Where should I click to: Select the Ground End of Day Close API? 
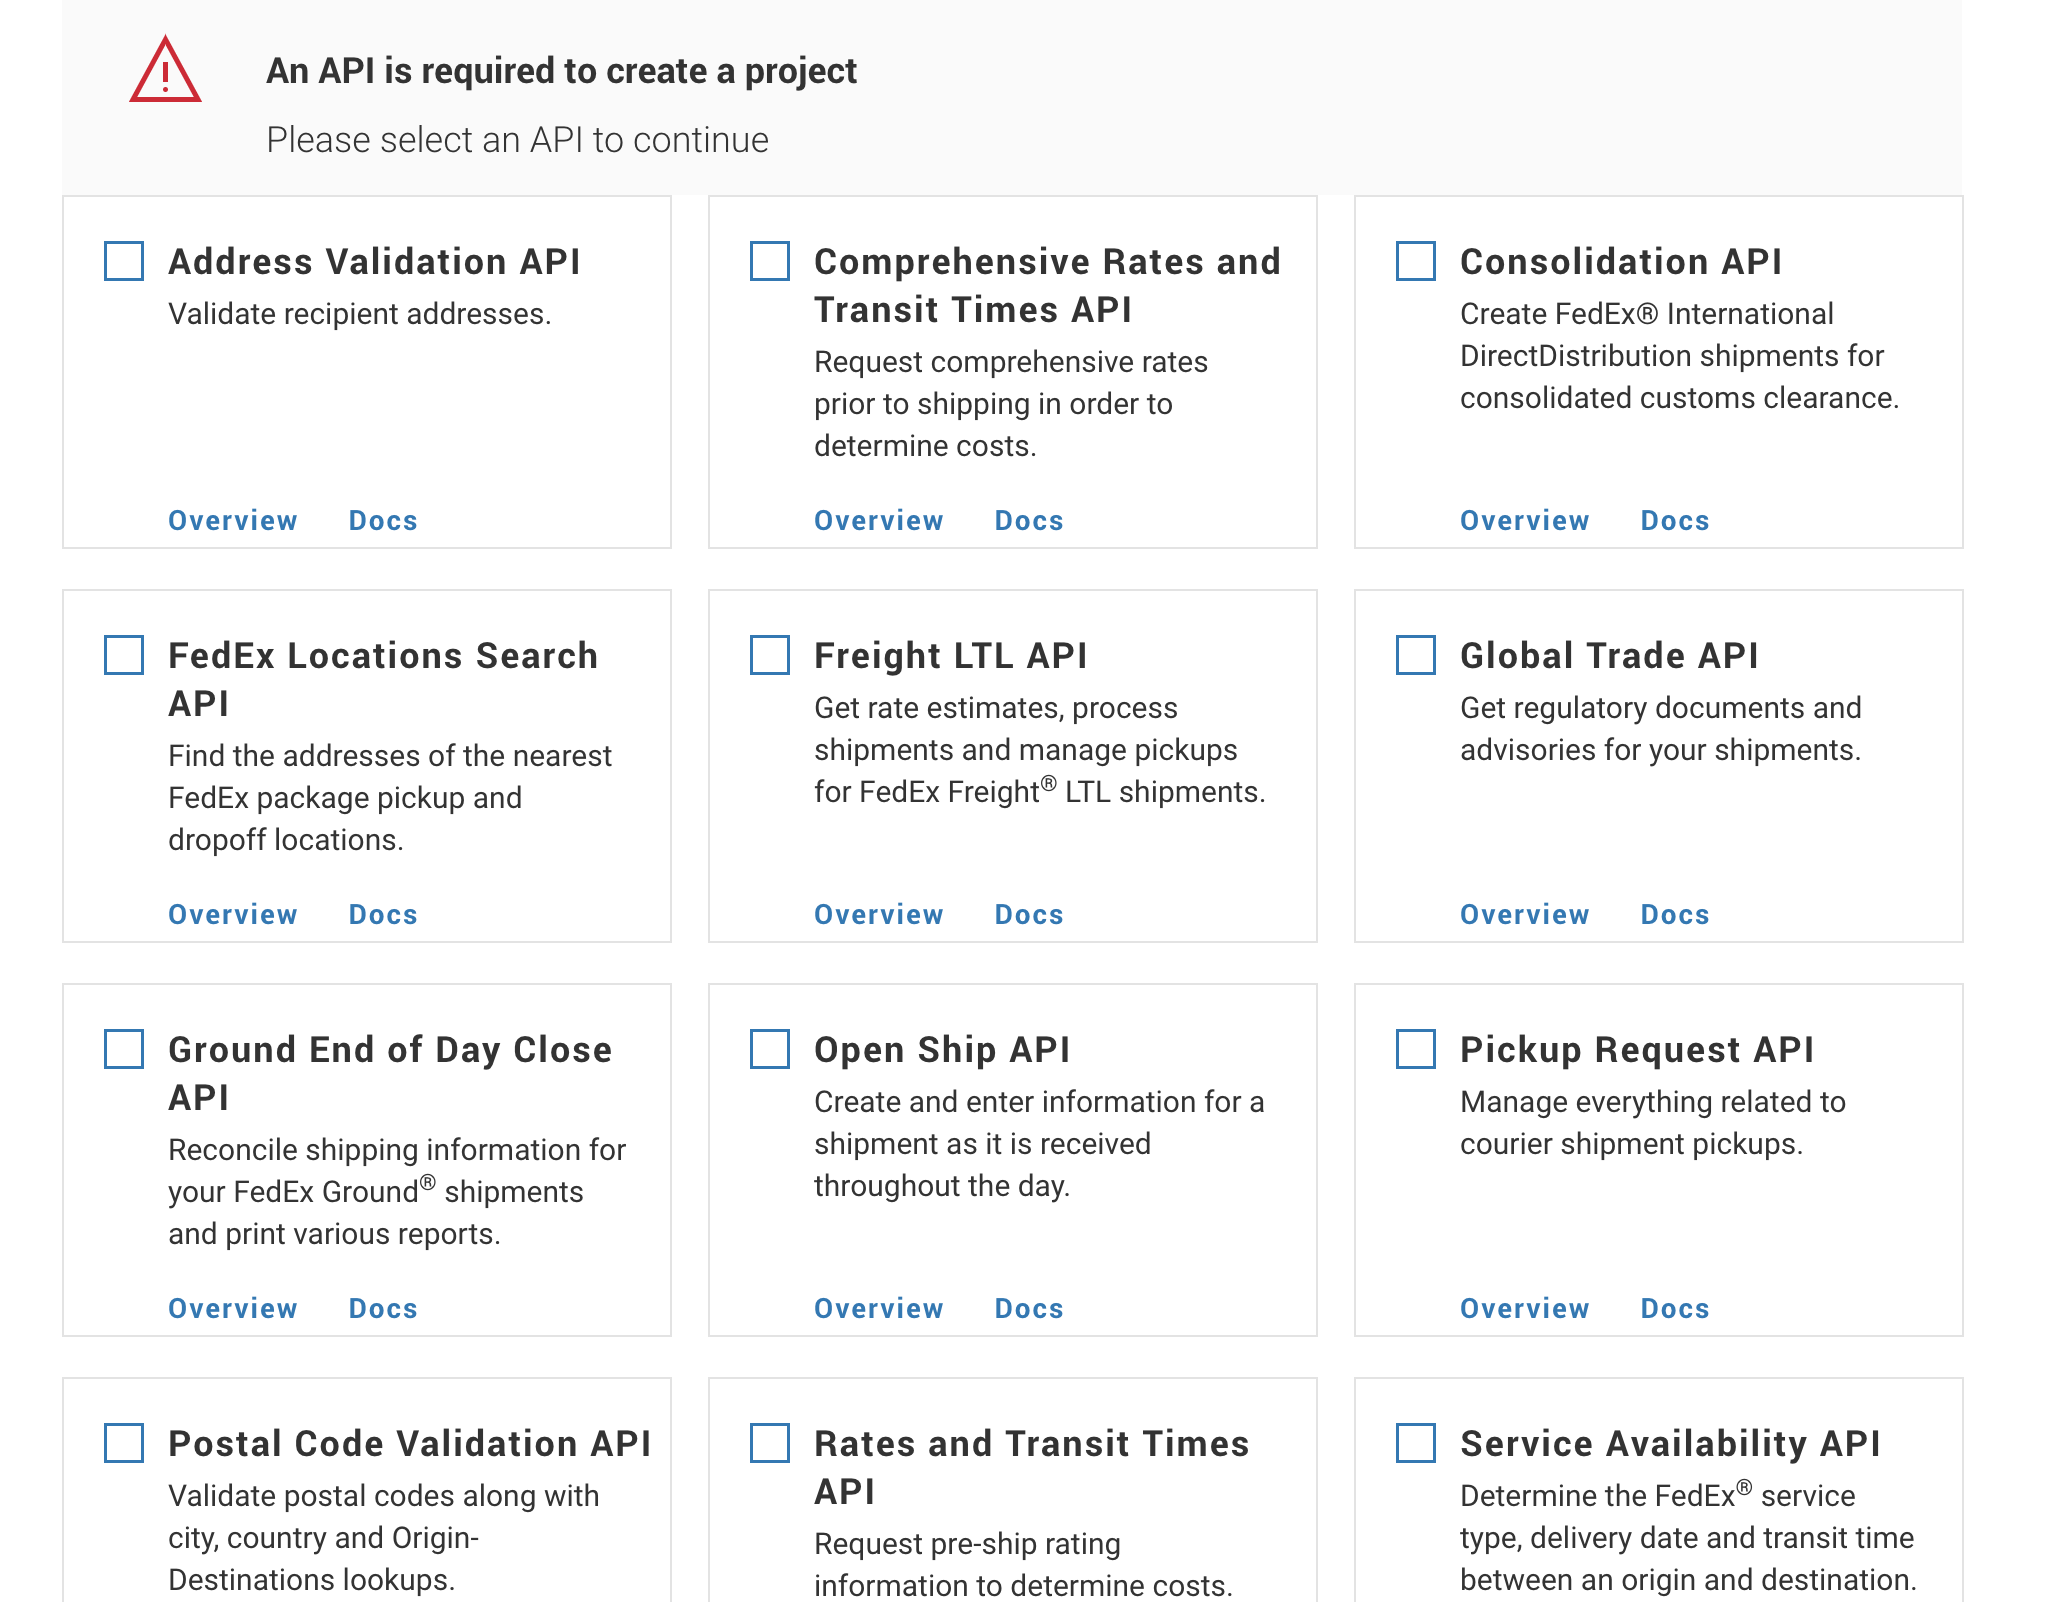tap(124, 1050)
